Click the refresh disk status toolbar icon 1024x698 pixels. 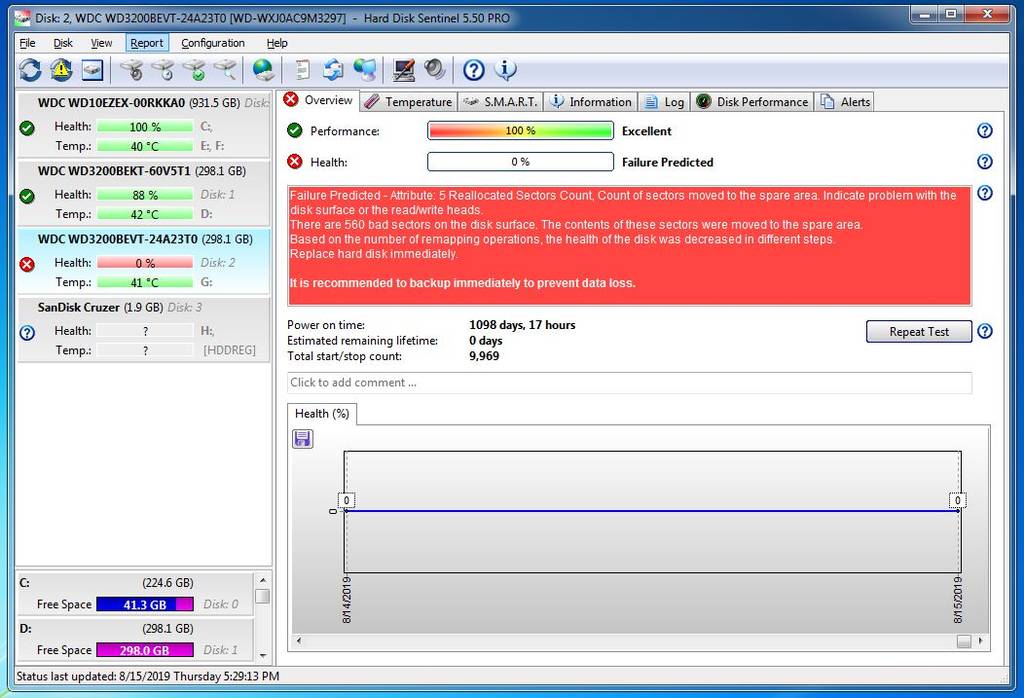coord(30,69)
